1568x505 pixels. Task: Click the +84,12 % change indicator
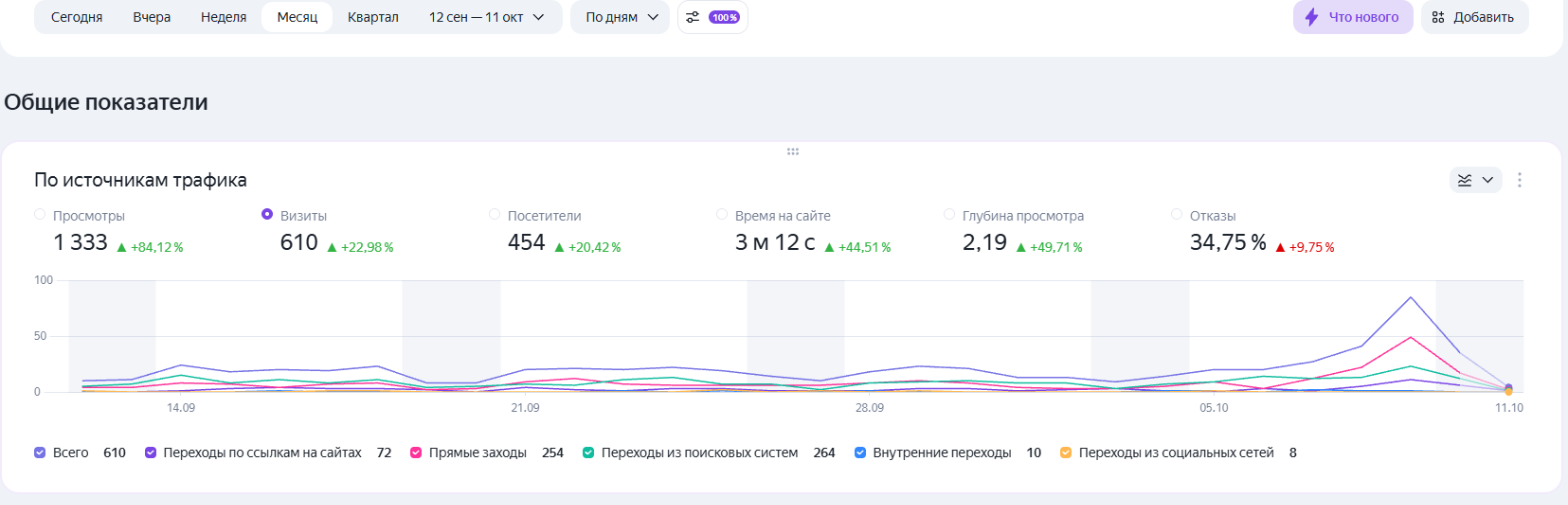[150, 247]
